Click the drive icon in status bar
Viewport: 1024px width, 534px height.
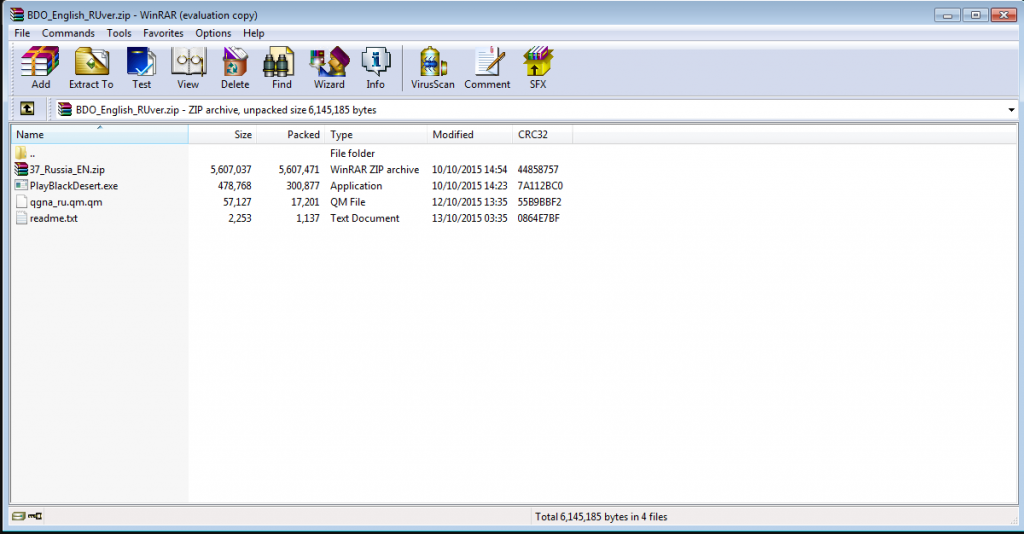(18, 516)
